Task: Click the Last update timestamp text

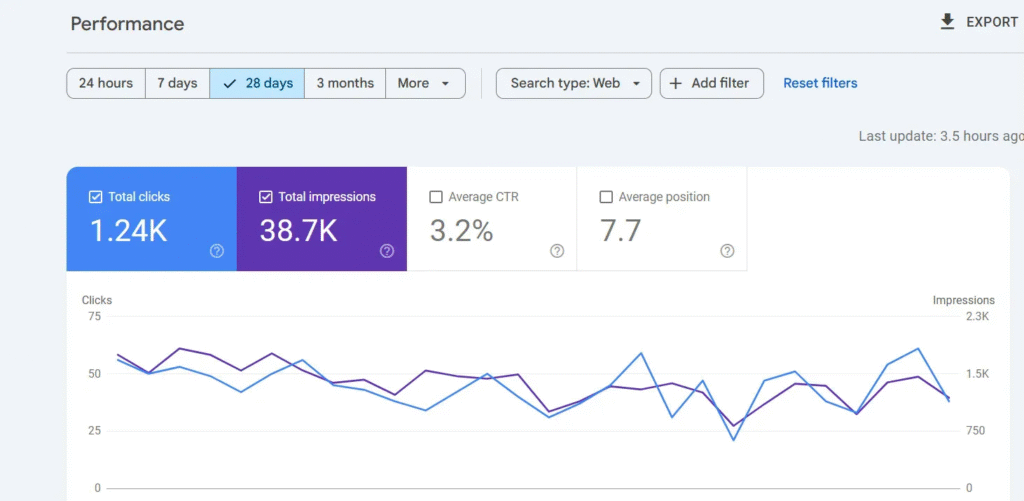Action: (941, 137)
